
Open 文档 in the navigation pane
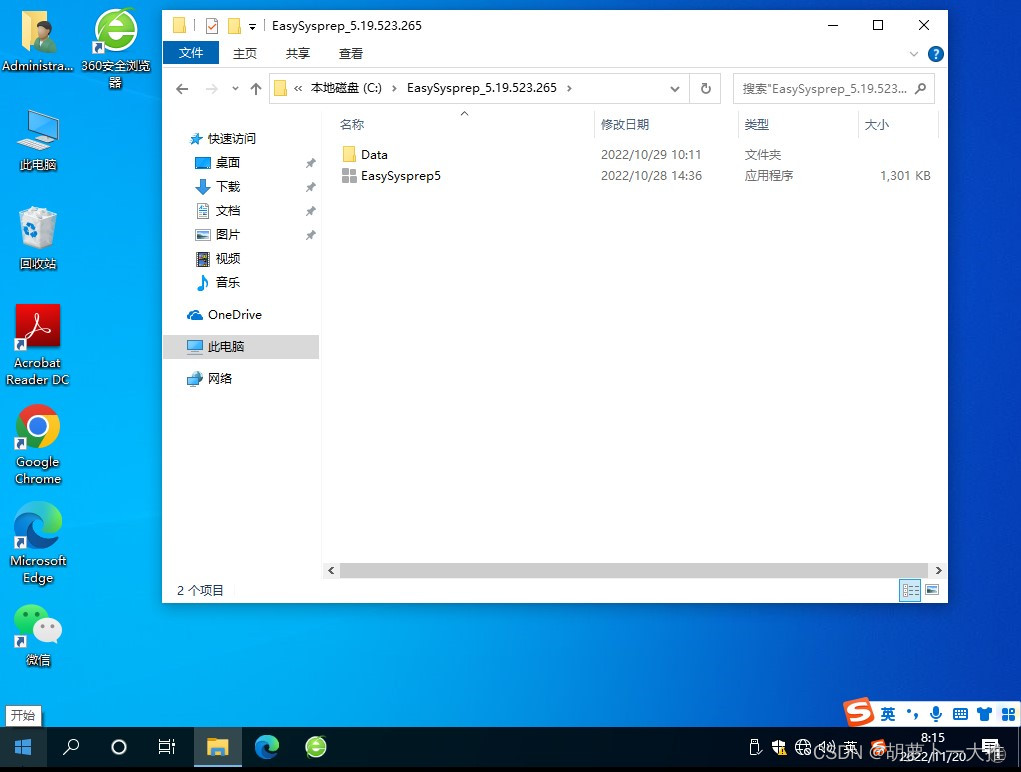click(228, 211)
